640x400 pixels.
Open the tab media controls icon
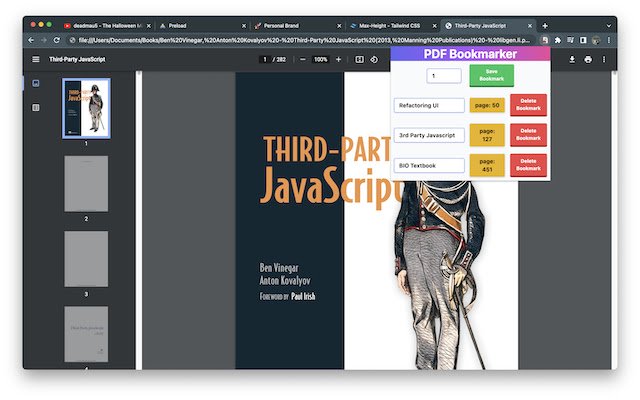pos(570,40)
